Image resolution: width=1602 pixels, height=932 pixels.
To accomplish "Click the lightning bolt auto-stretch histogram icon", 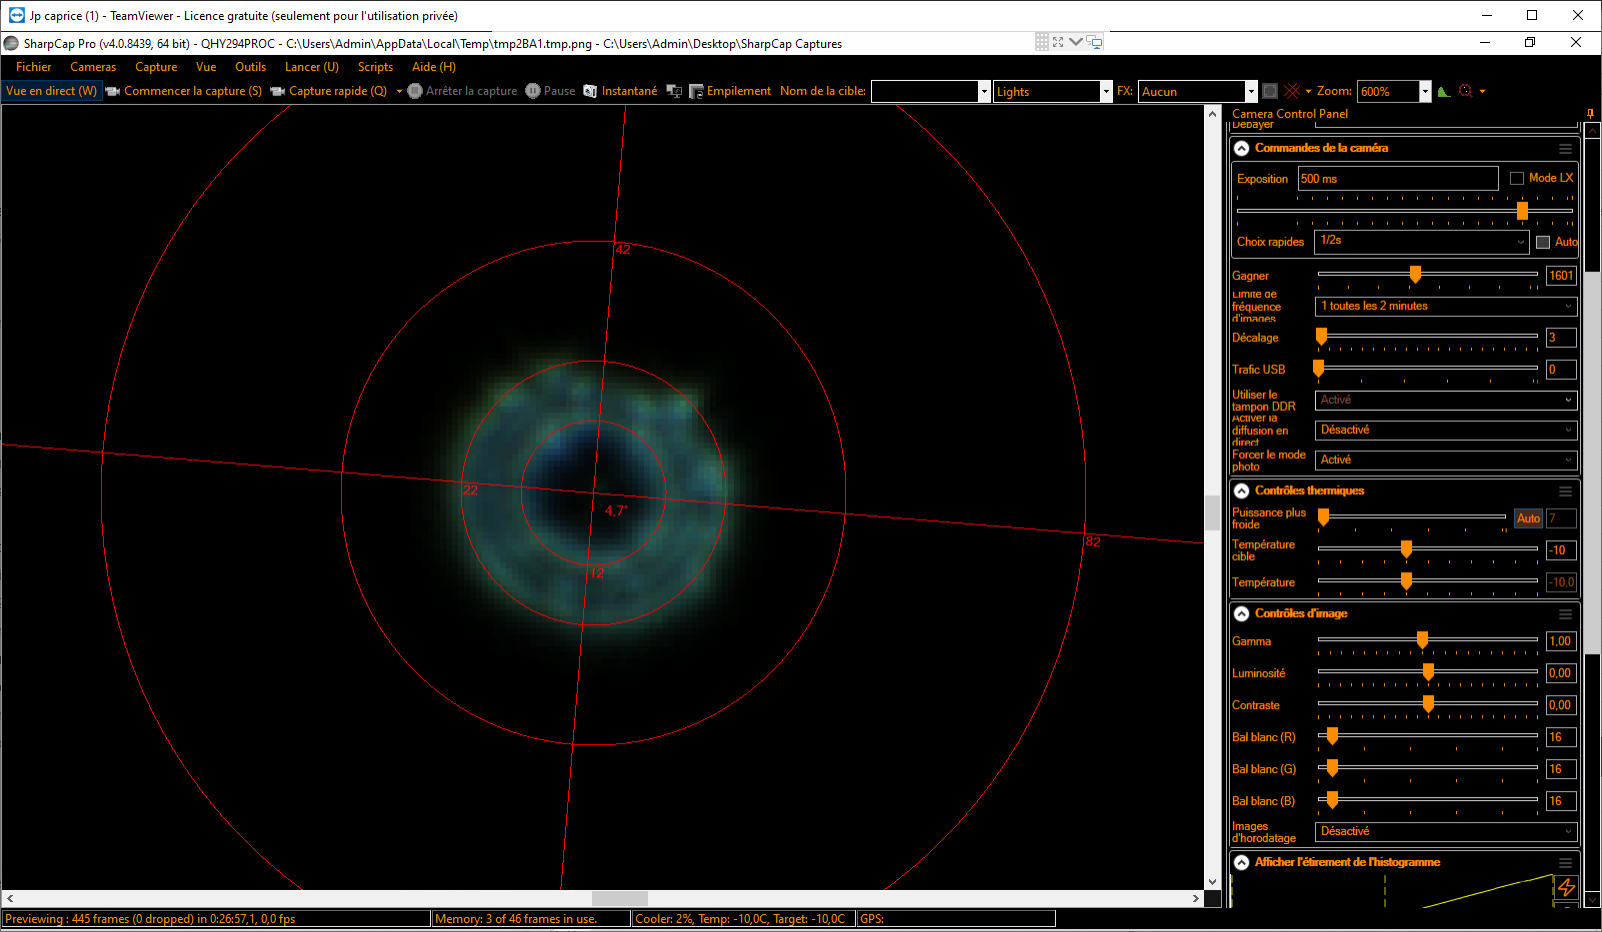I will click(x=1566, y=887).
